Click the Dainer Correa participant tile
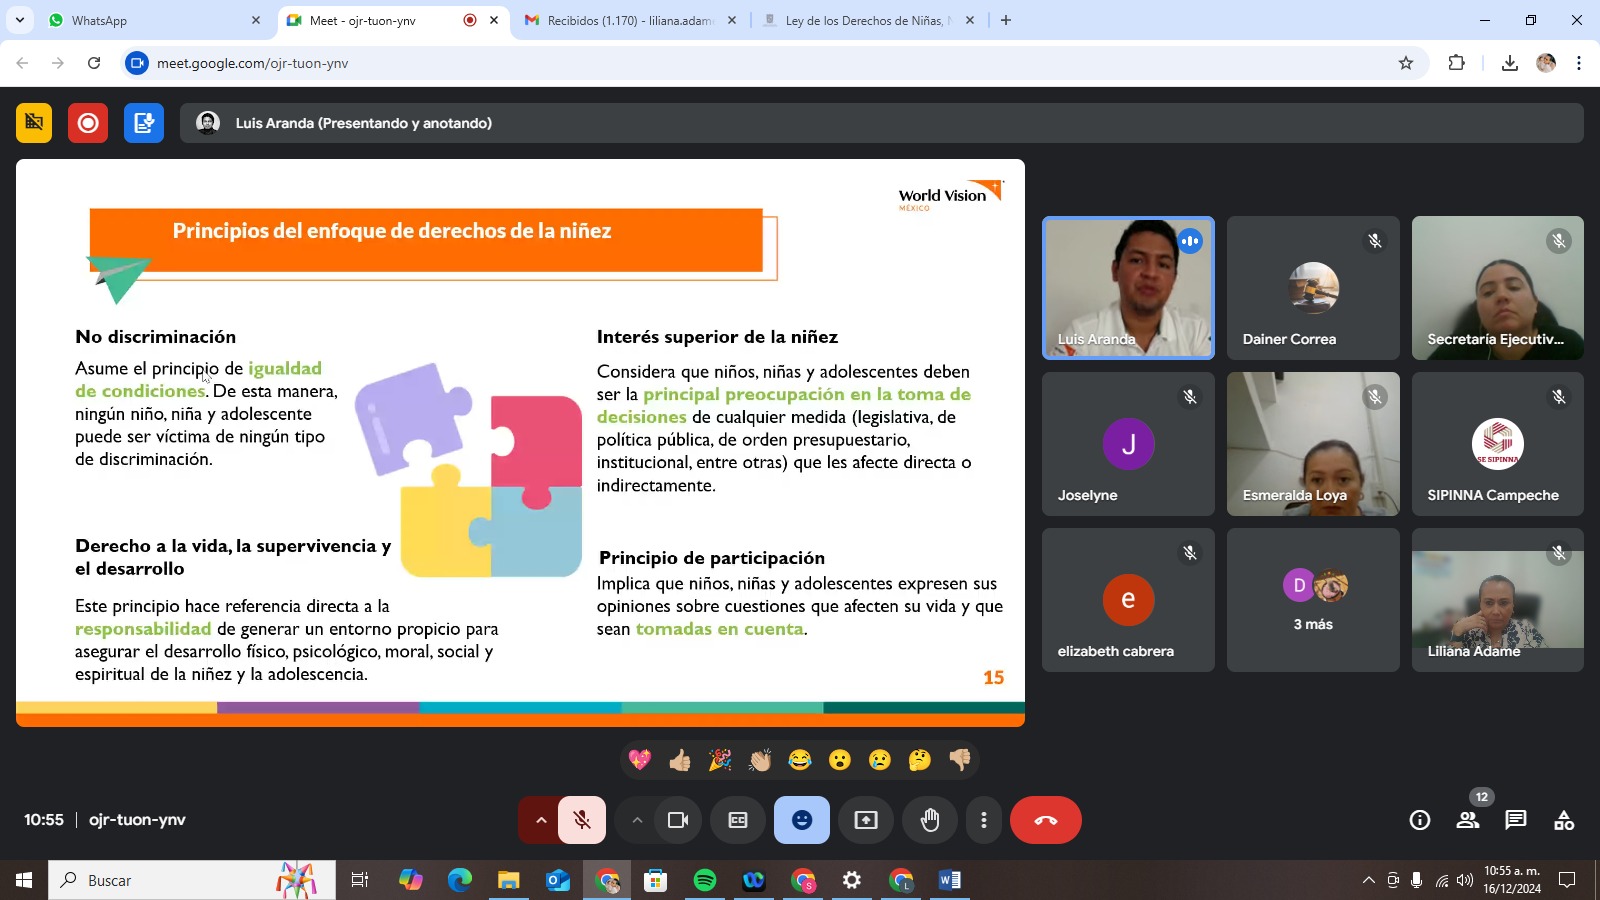The height and width of the screenshot is (900, 1600). 1313,288
